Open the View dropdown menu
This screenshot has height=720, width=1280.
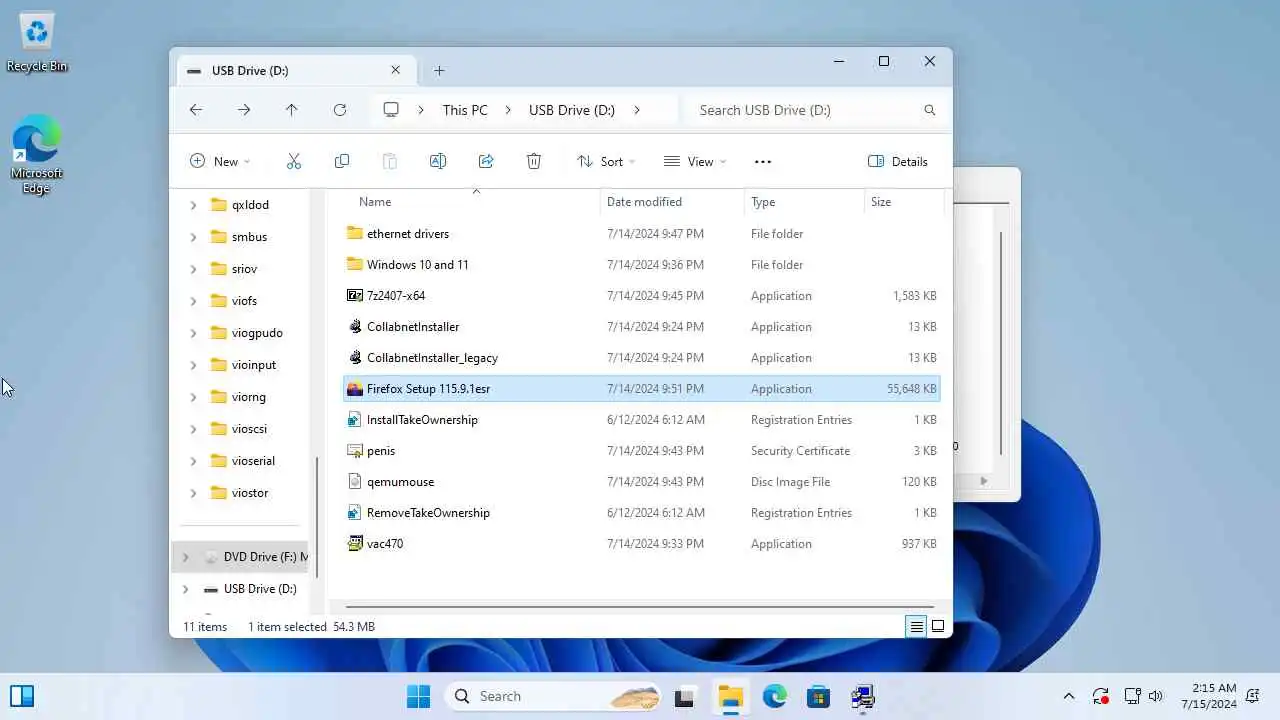(x=695, y=161)
